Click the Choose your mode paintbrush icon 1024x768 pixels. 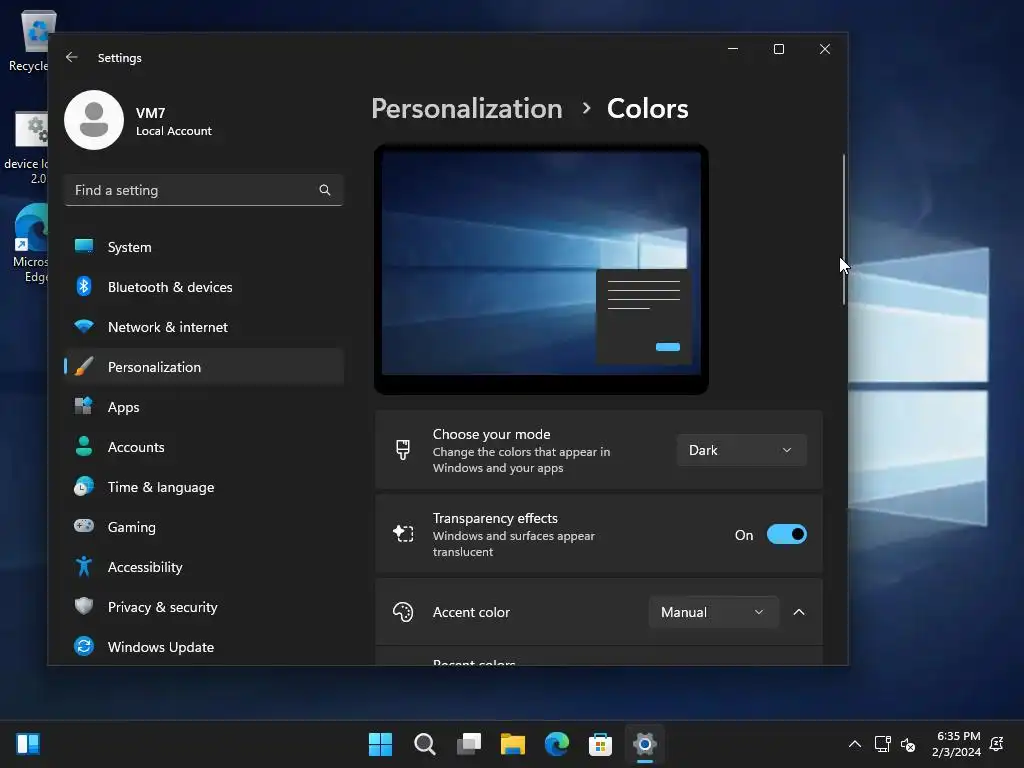point(403,450)
